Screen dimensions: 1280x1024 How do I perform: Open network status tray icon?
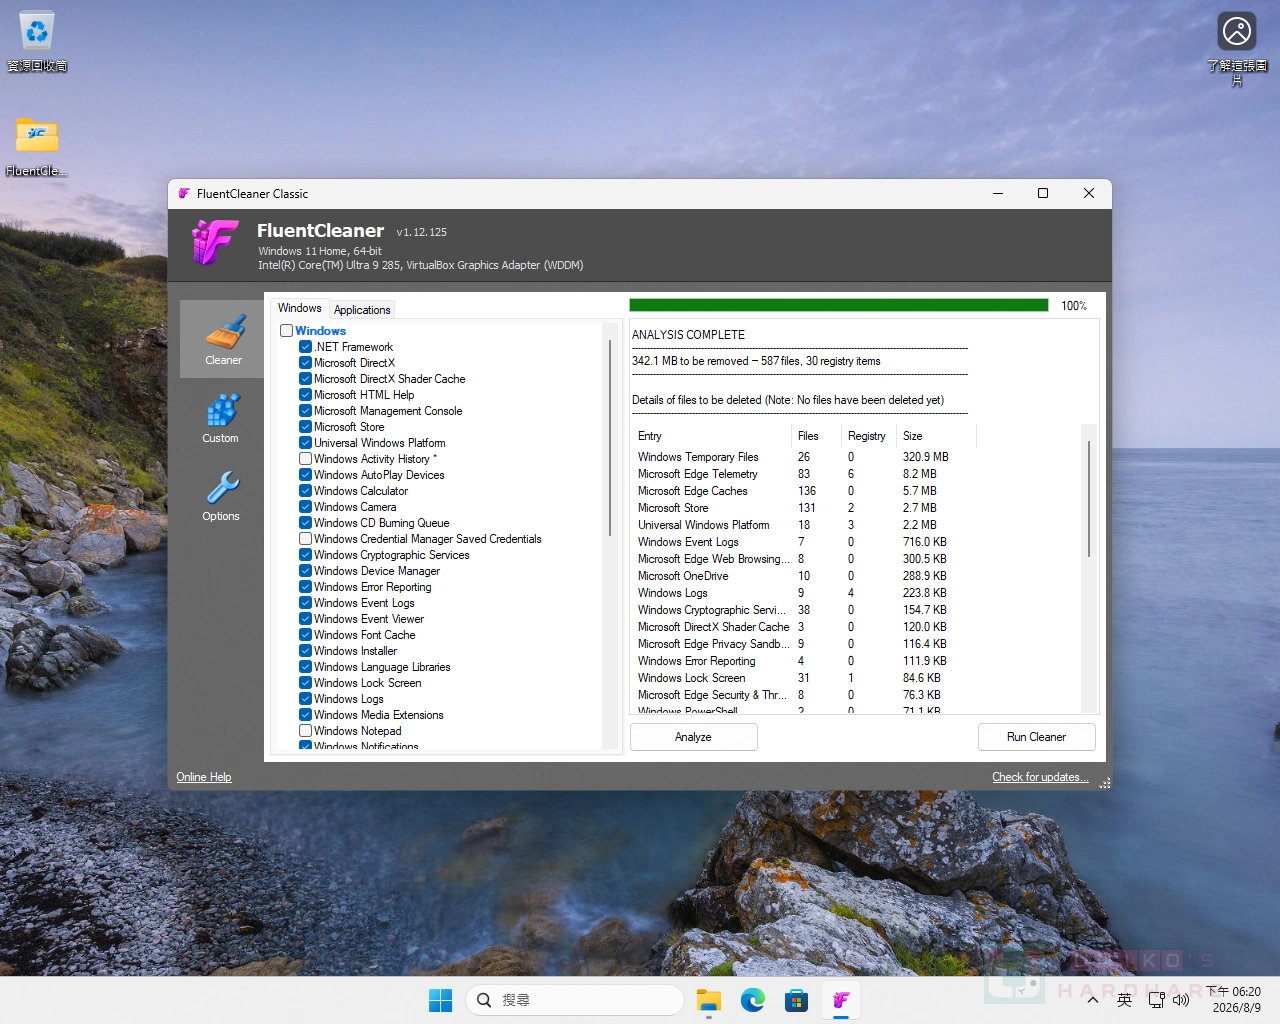[x=1156, y=1000]
